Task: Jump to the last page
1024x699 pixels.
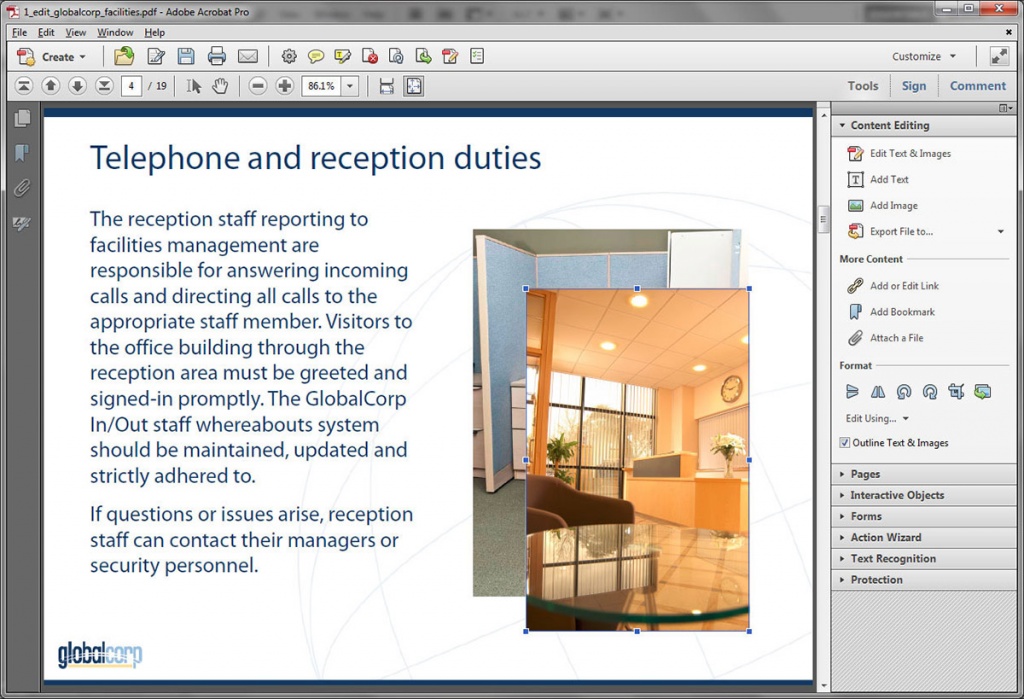Action: point(104,86)
